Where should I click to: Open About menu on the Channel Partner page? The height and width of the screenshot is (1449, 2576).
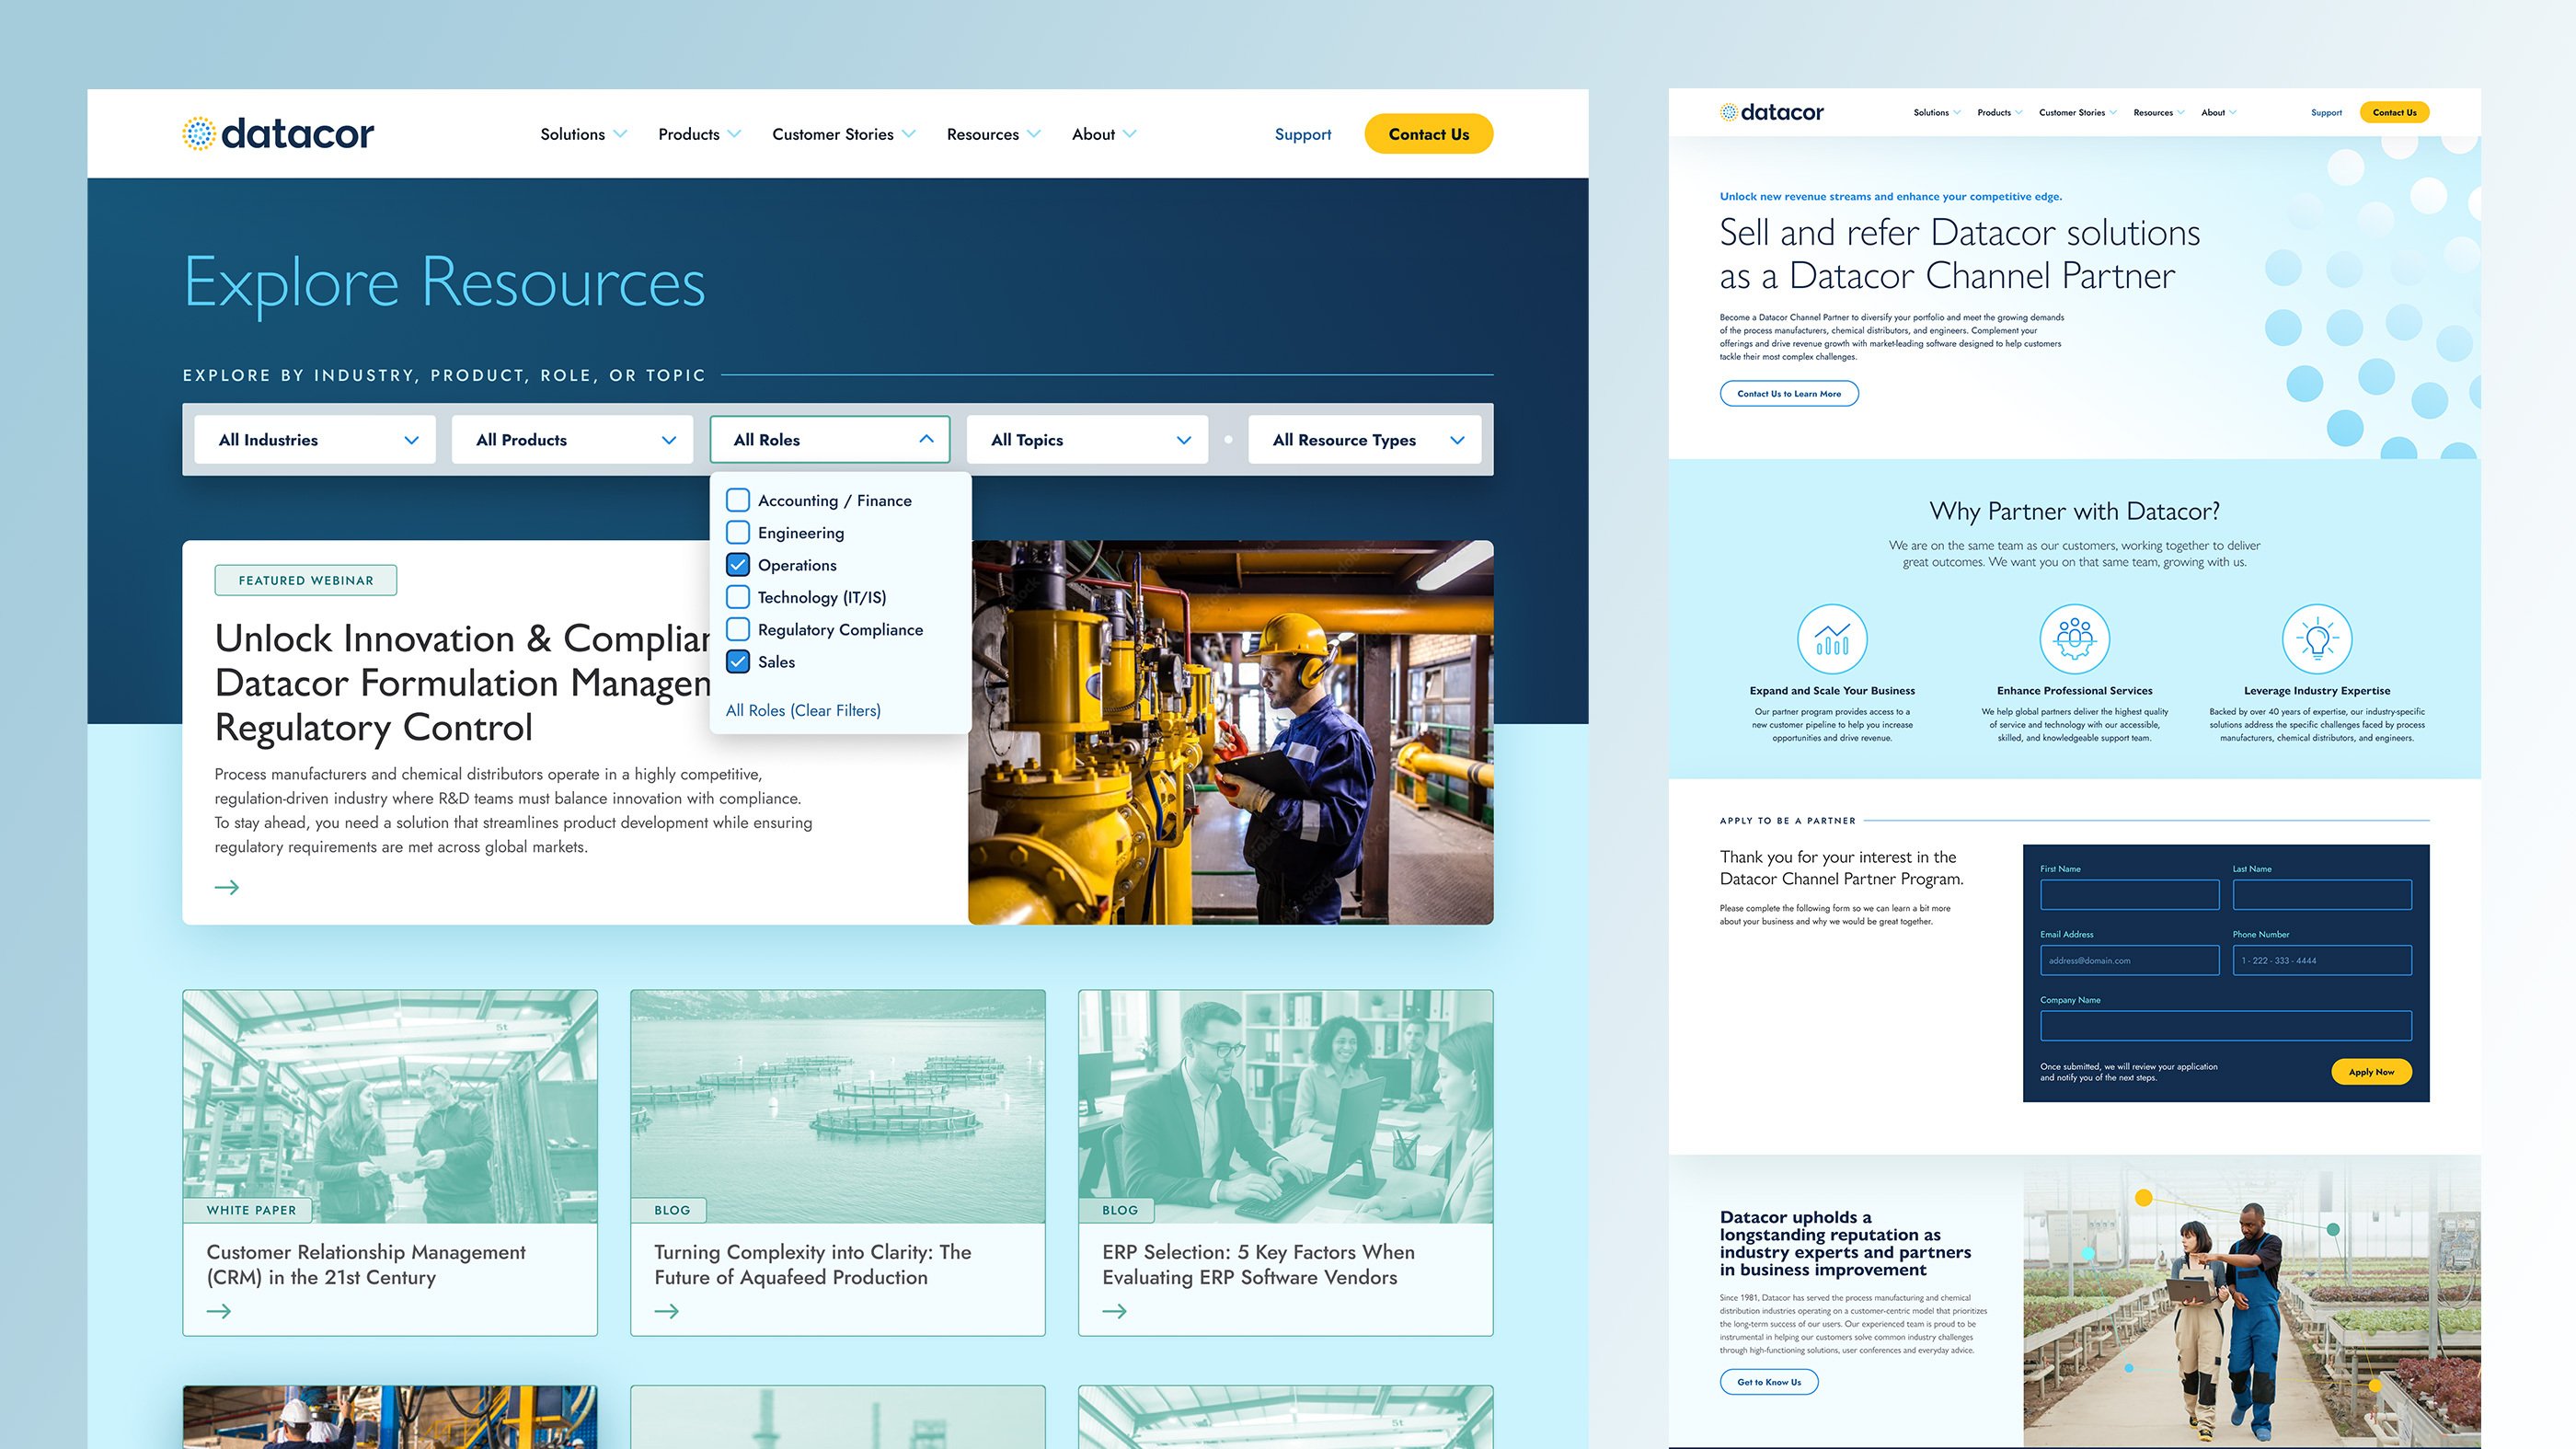point(2219,112)
